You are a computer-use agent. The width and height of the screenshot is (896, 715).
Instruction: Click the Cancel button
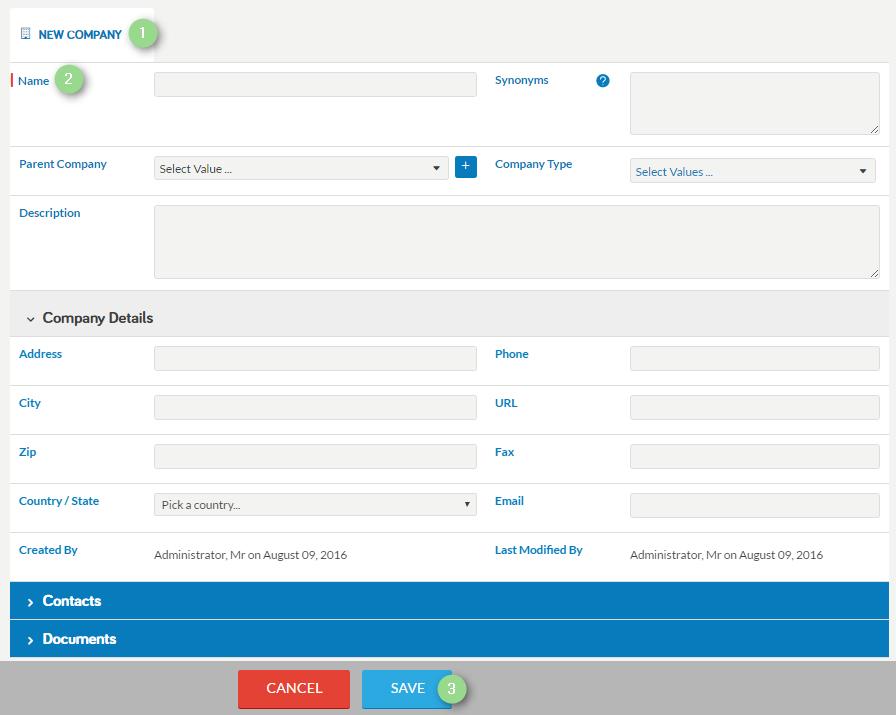[x=294, y=689]
